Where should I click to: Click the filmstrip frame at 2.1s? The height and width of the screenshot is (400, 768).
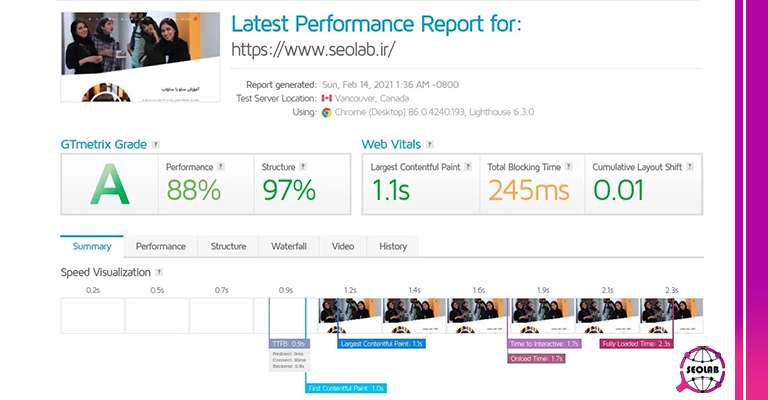[x=607, y=316]
